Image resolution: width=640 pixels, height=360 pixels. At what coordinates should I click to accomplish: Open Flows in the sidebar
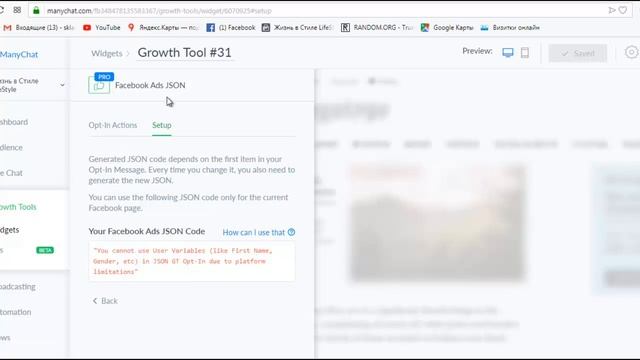pyautogui.click(x=5, y=338)
